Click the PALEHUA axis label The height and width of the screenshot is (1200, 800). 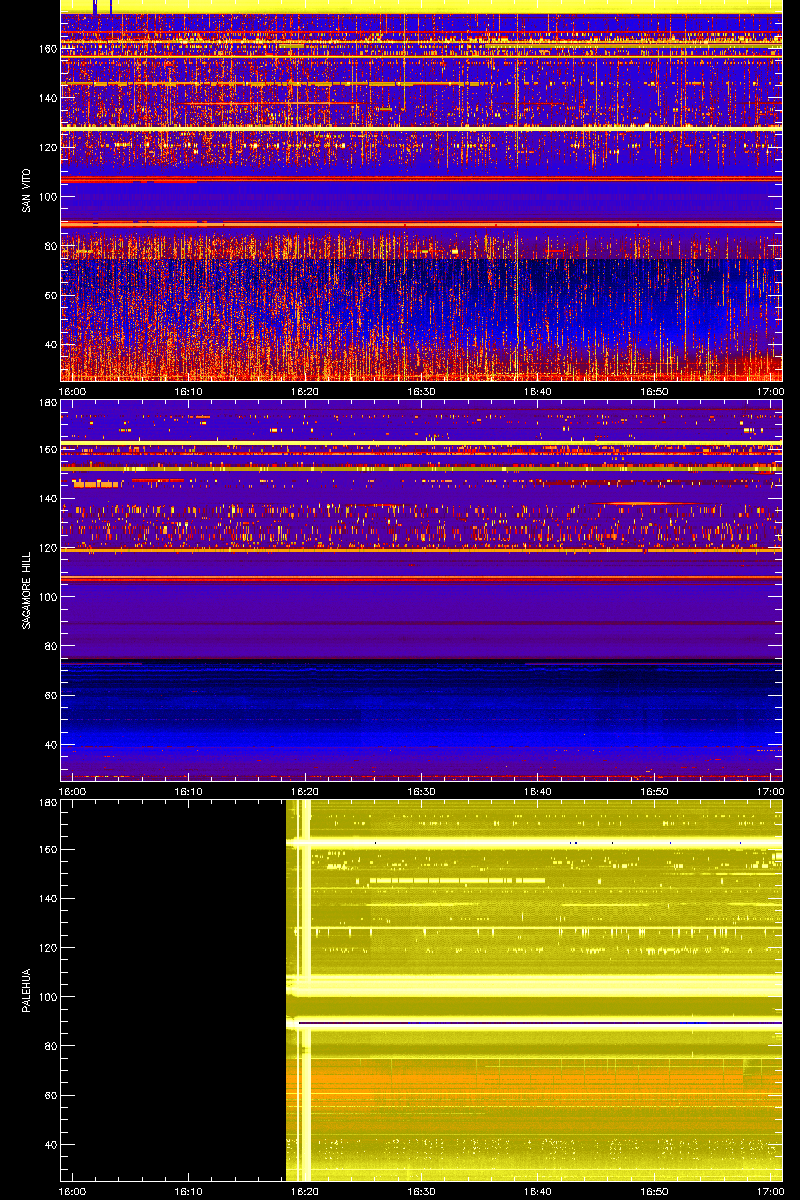(x=24, y=990)
